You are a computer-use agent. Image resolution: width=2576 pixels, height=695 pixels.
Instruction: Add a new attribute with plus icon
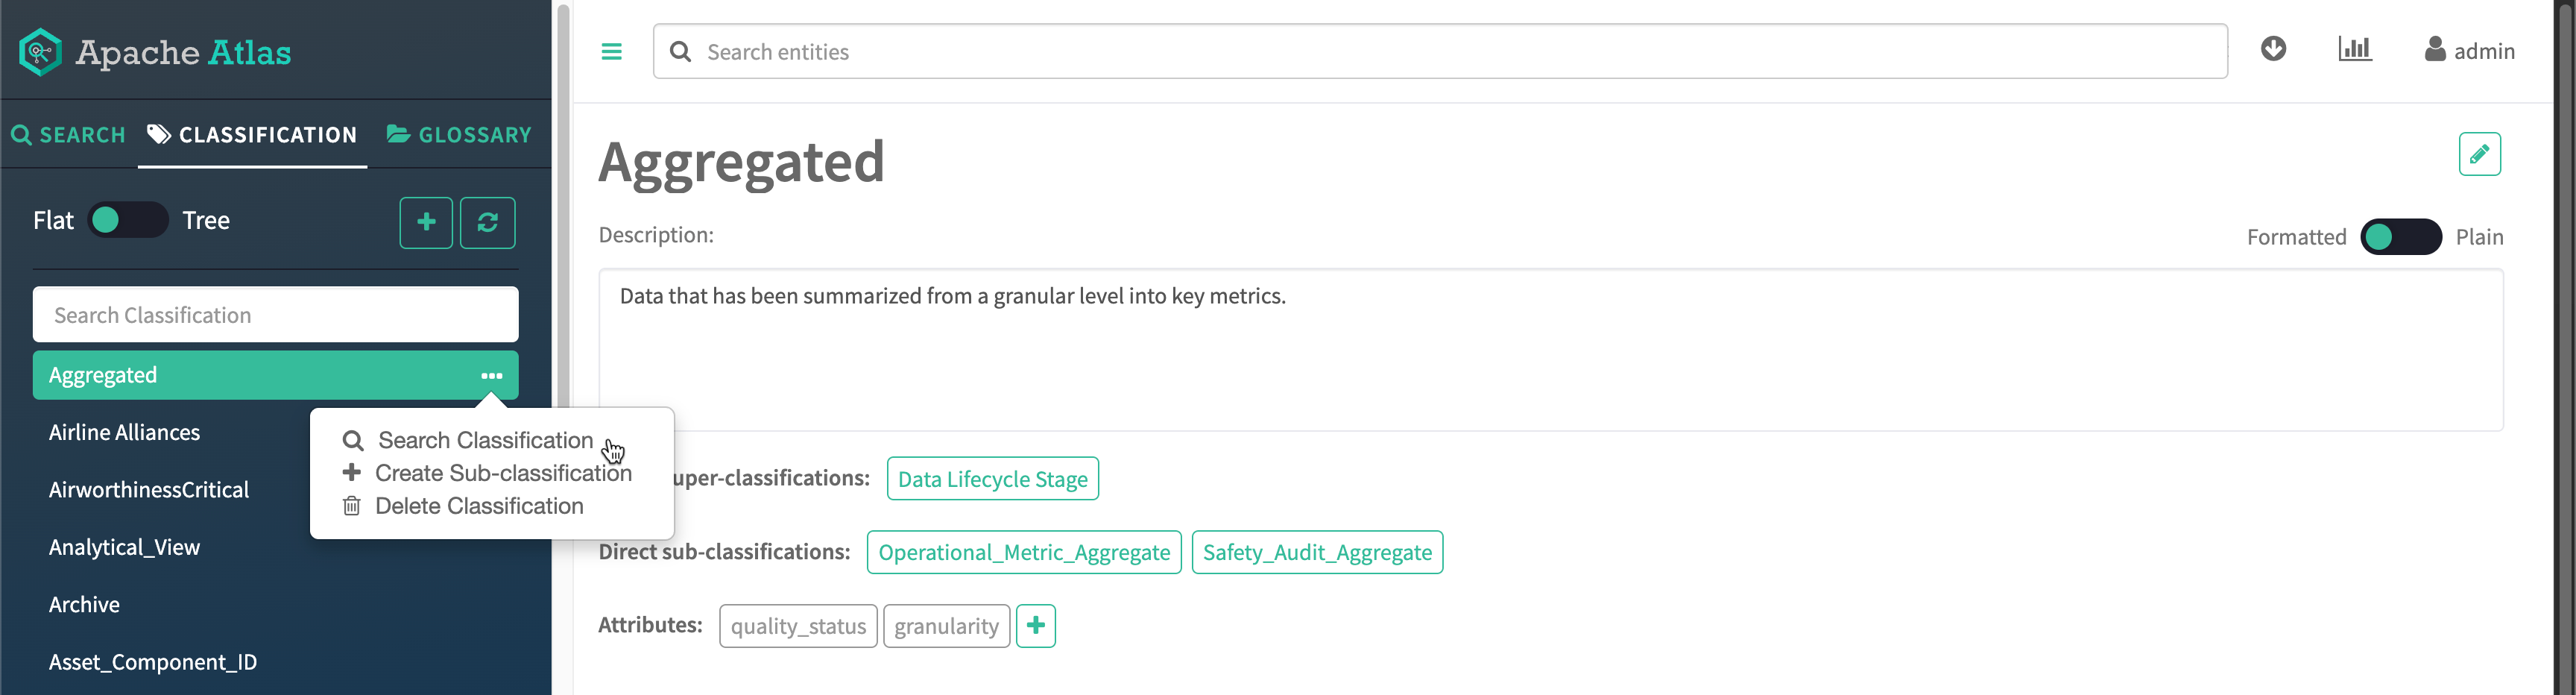click(x=1035, y=626)
